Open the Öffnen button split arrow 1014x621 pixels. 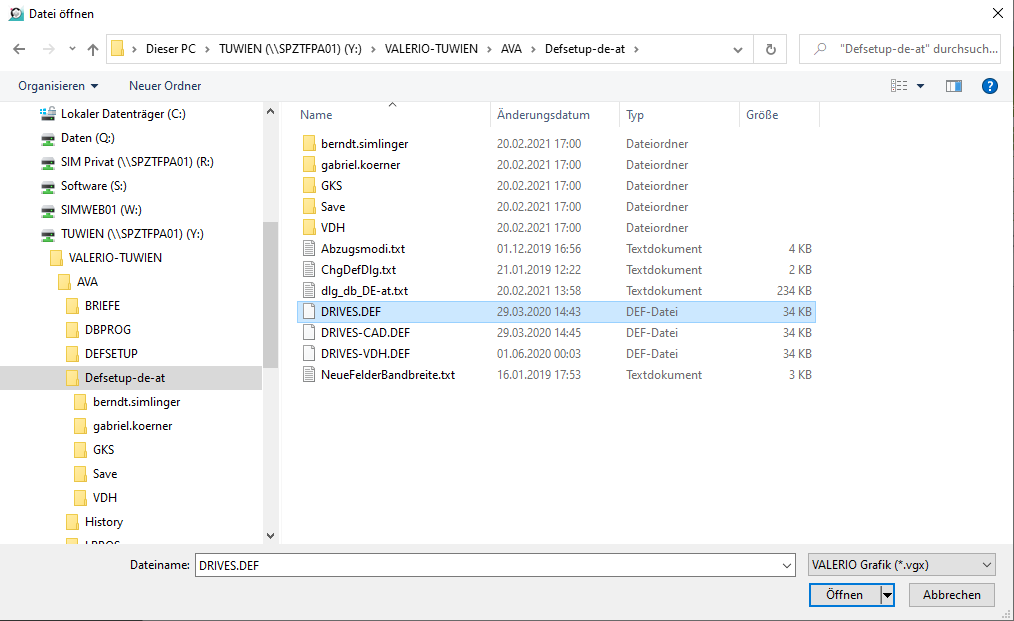[886, 595]
